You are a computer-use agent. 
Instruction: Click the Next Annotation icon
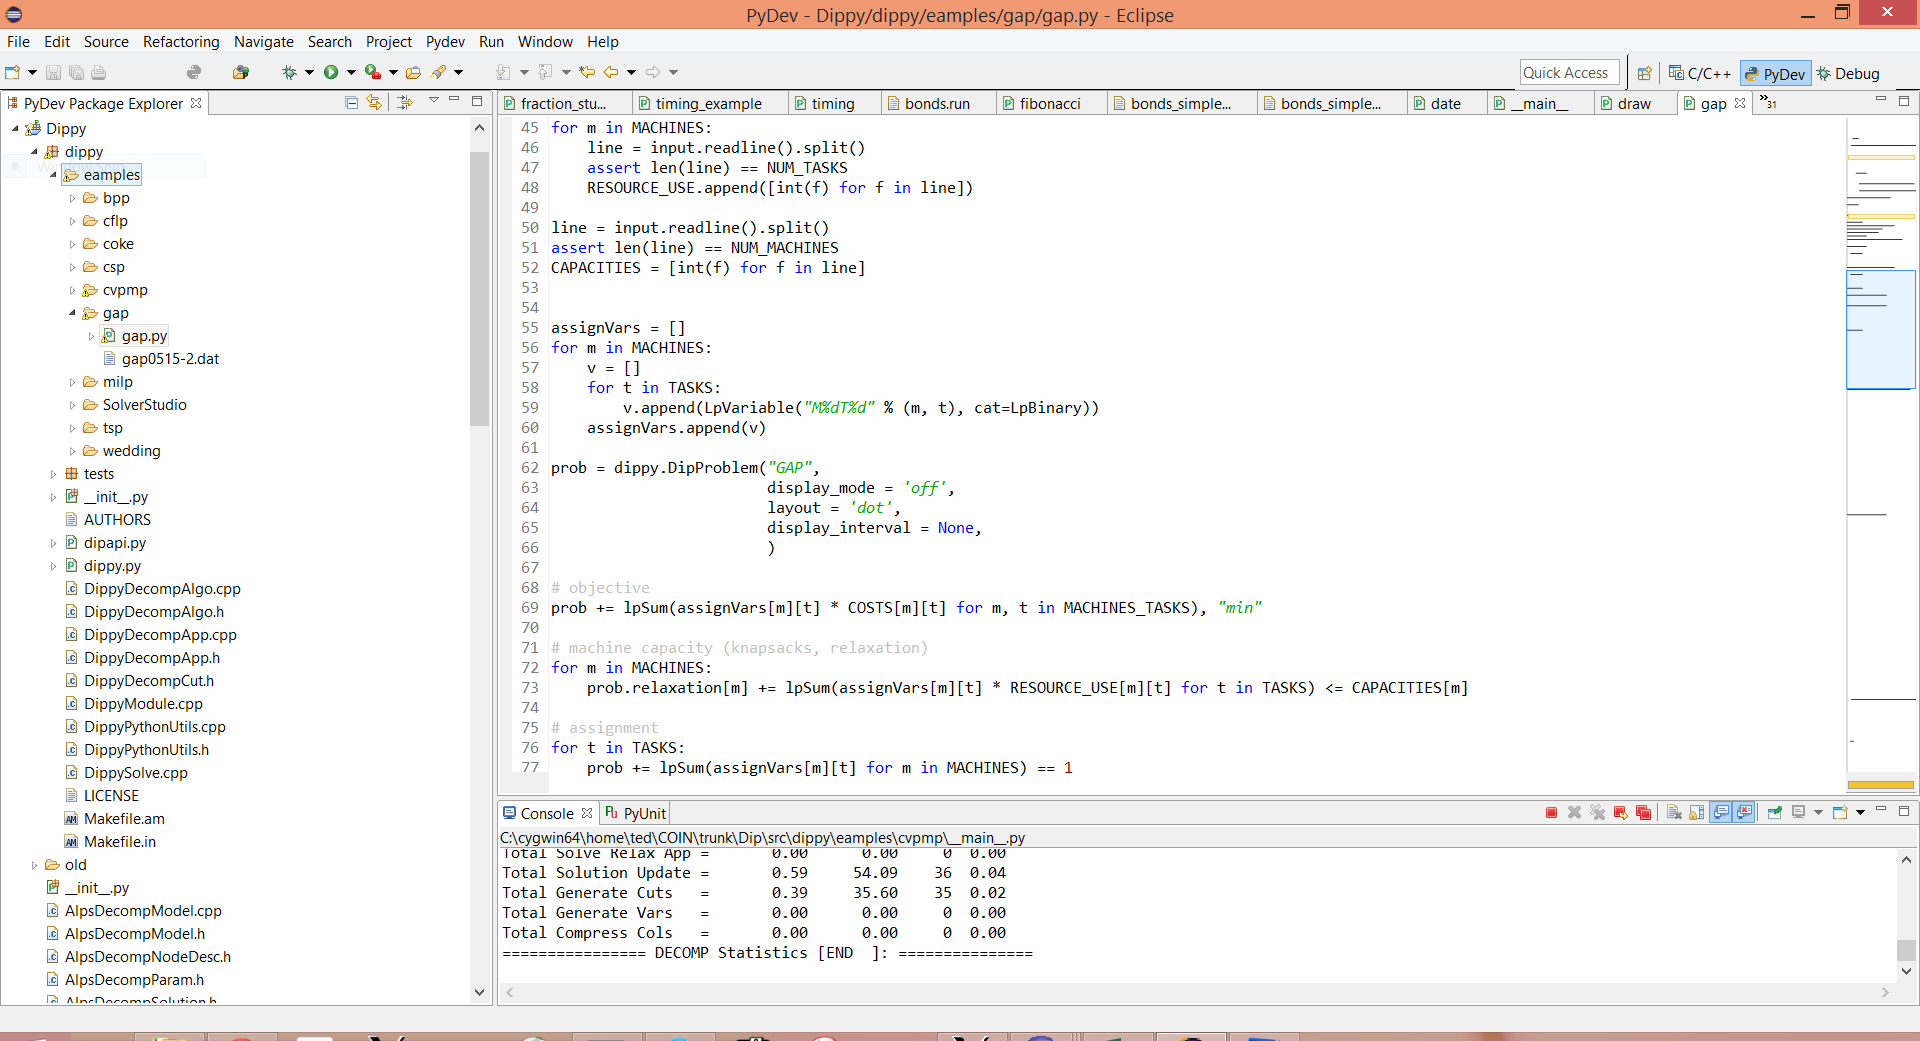(503, 72)
